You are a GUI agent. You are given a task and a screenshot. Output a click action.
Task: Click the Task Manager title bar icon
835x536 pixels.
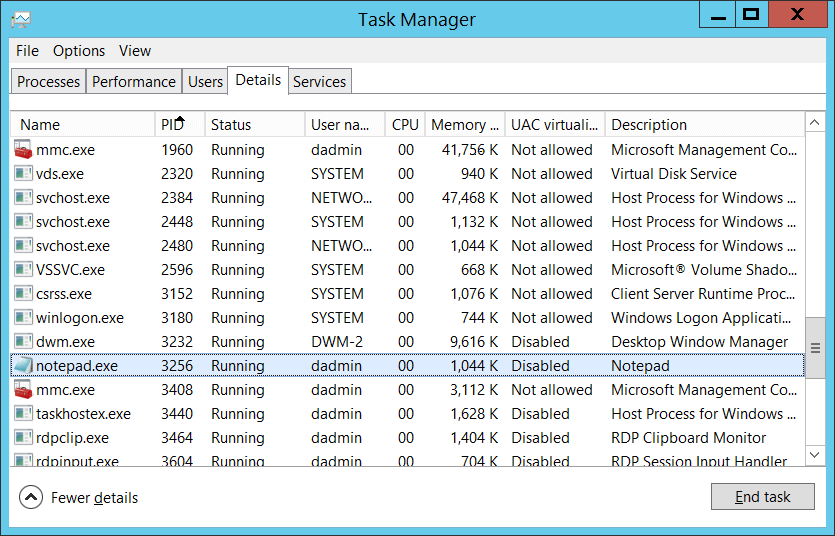point(21,19)
